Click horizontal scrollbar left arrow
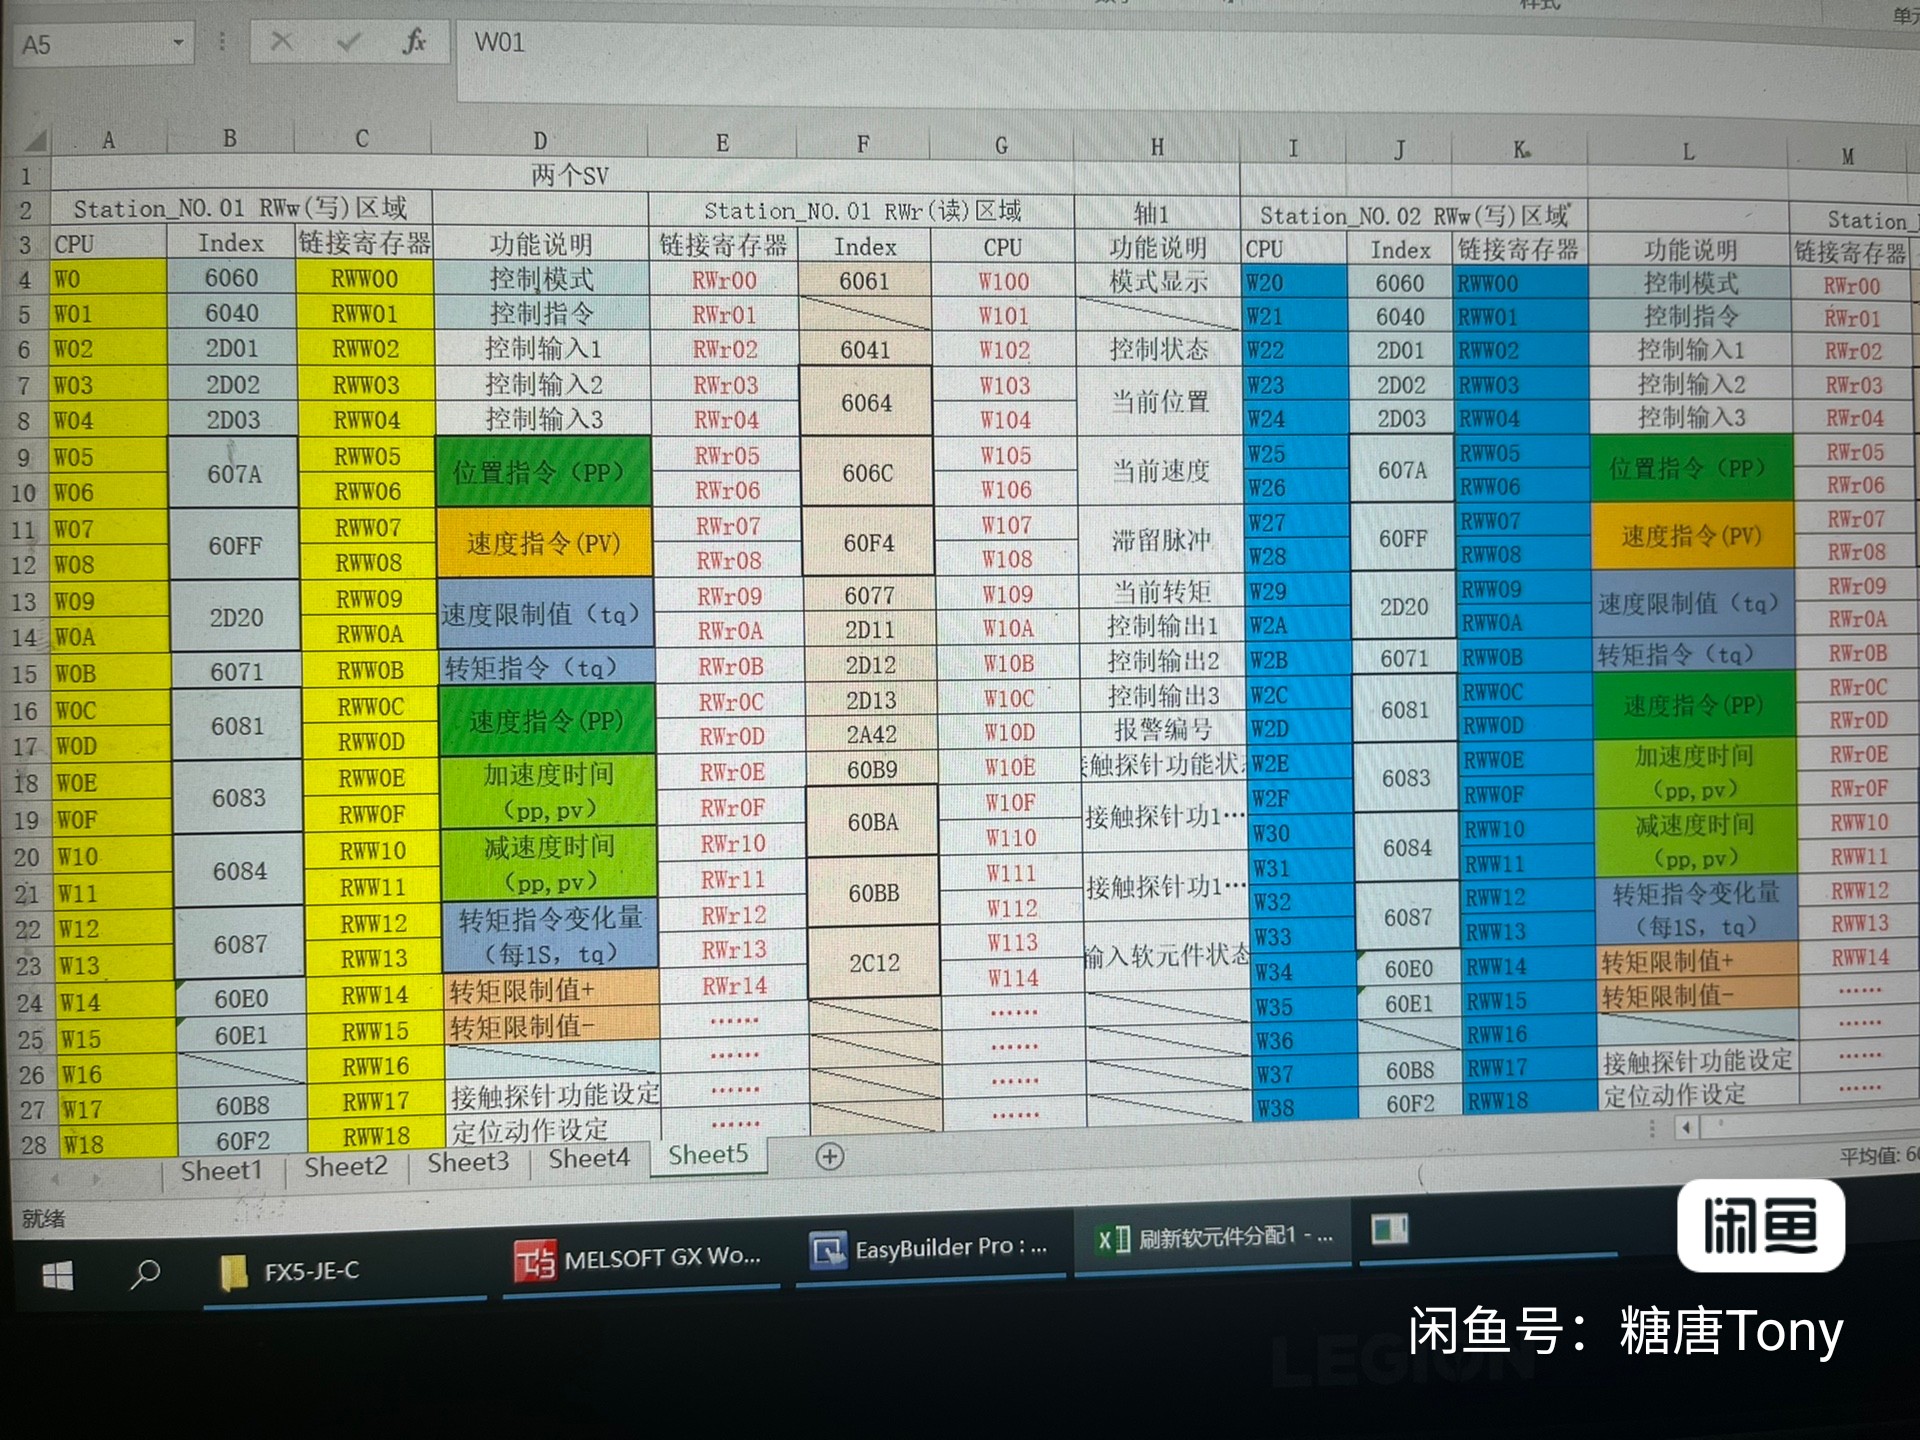Image resolution: width=1920 pixels, height=1440 pixels. [1687, 1128]
